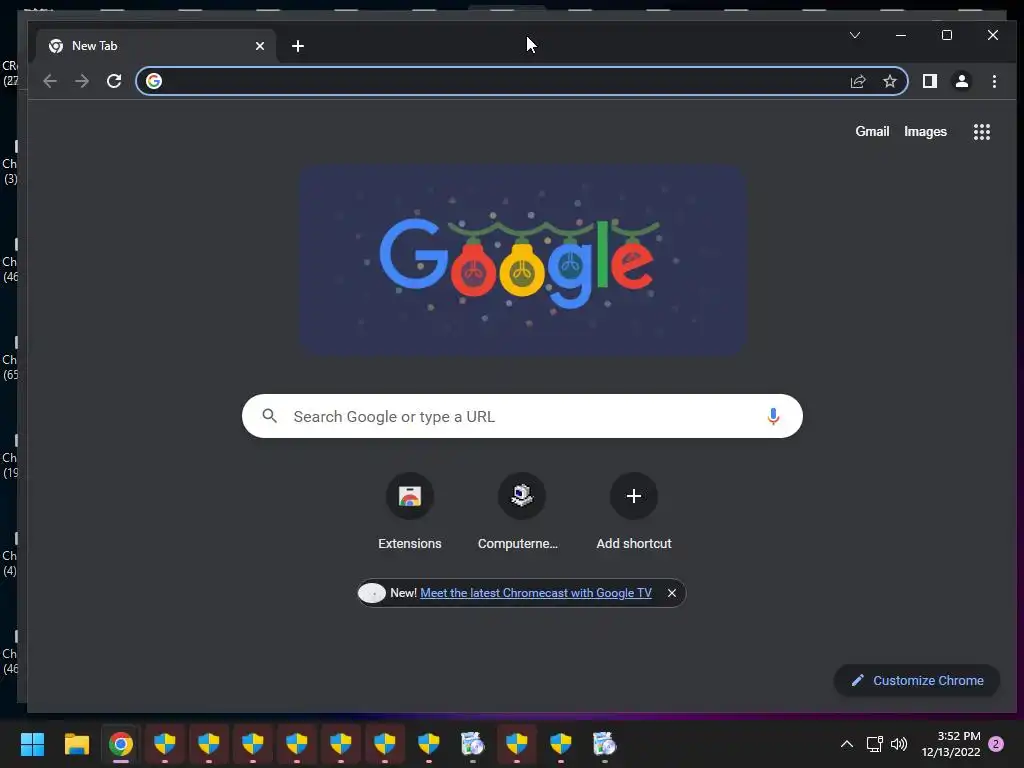Follow Meet the latest Chromecast link
Screen dimensions: 1024x768
[x=536, y=593]
